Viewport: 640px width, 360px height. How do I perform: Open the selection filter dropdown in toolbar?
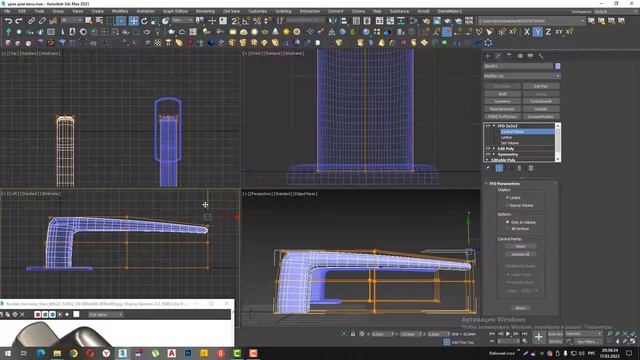72,20
